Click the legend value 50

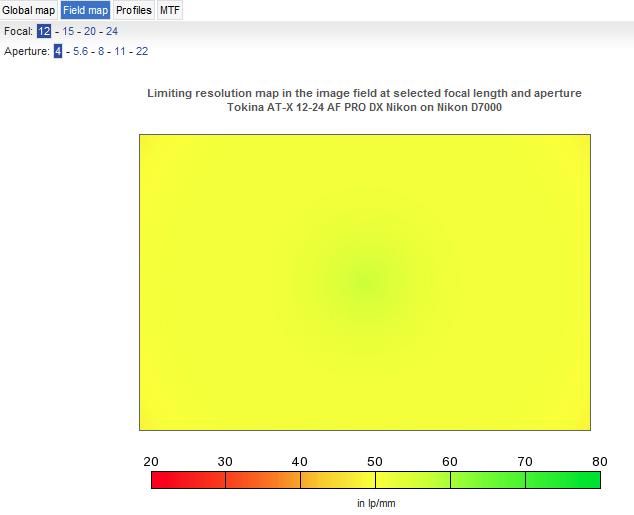[x=375, y=462]
